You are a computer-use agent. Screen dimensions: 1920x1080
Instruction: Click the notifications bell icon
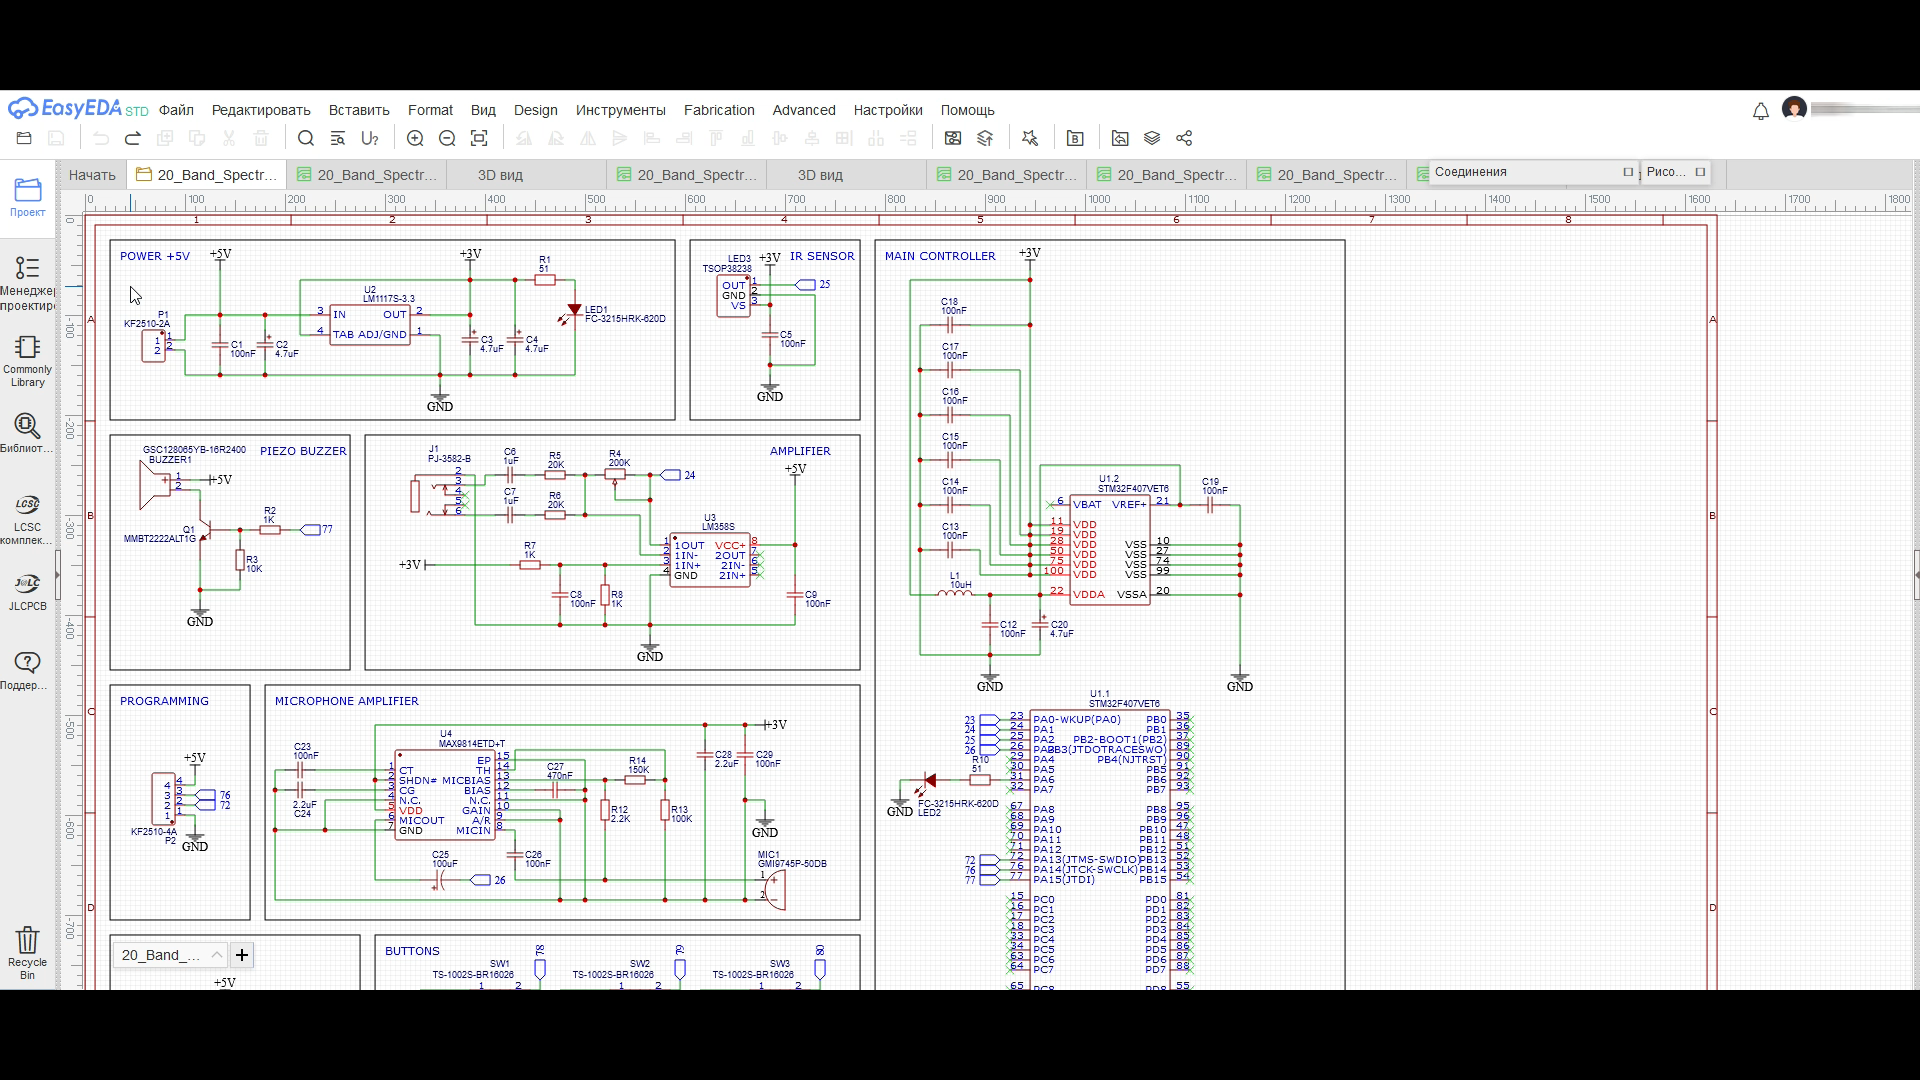click(1761, 111)
